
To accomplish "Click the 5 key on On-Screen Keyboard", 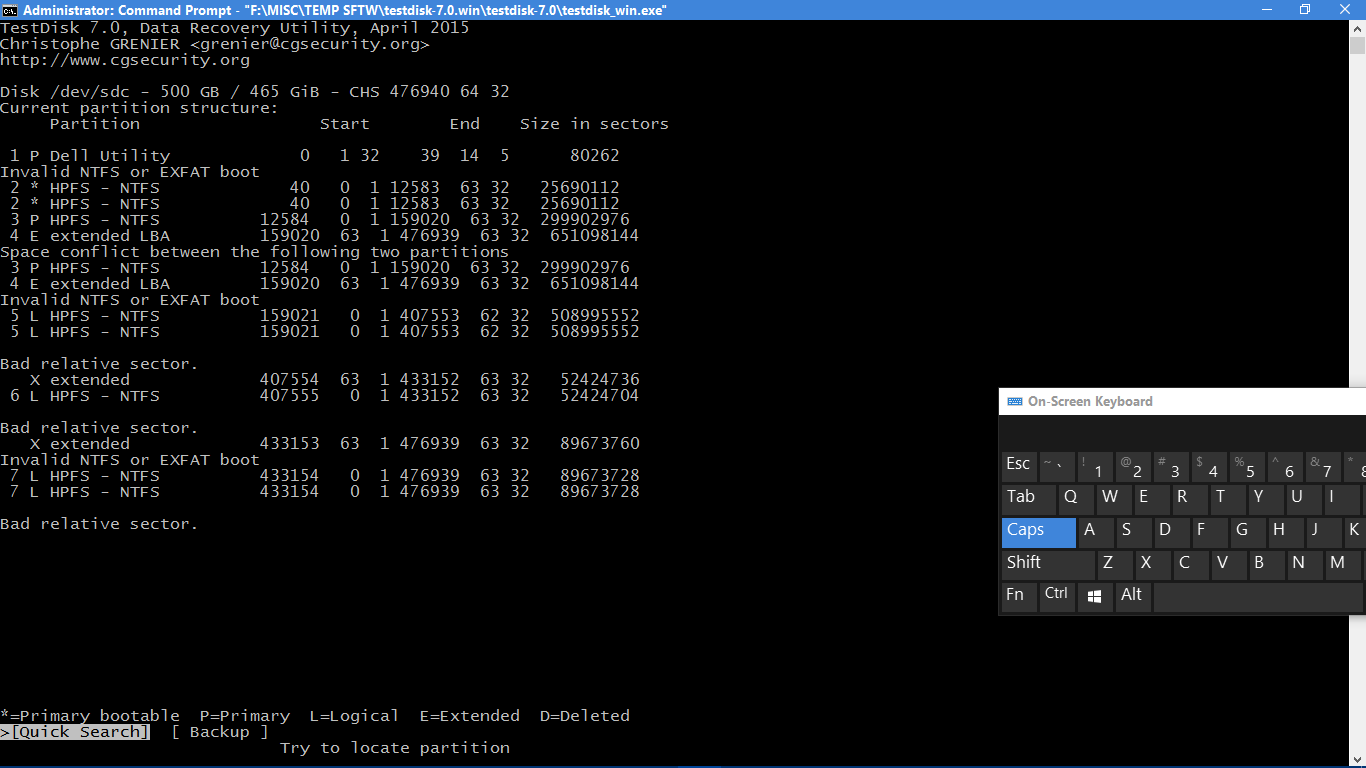I will coord(1247,467).
